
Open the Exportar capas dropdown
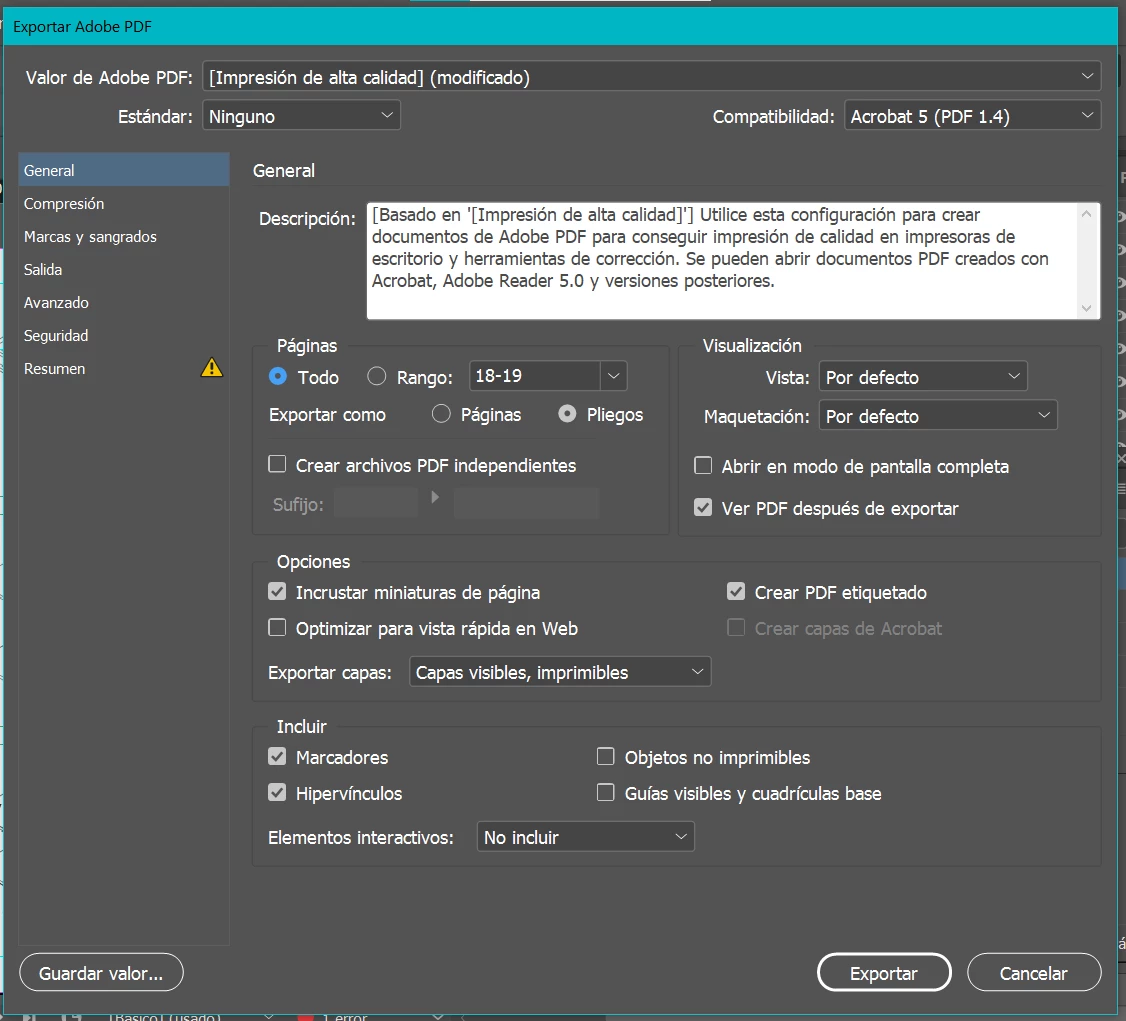[560, 671]
